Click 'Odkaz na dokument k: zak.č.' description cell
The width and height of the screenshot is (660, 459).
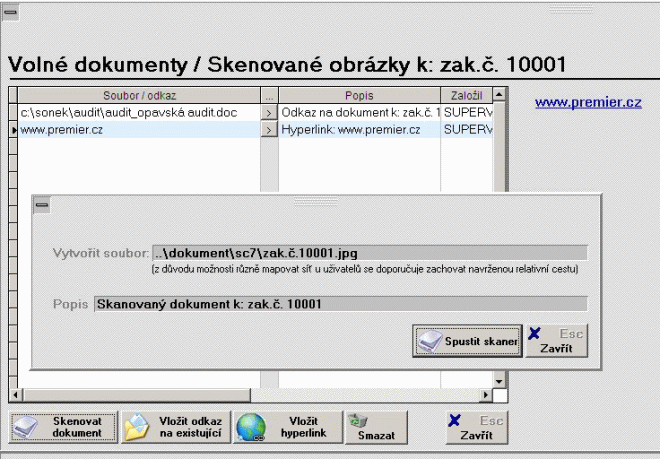[359, 112]
